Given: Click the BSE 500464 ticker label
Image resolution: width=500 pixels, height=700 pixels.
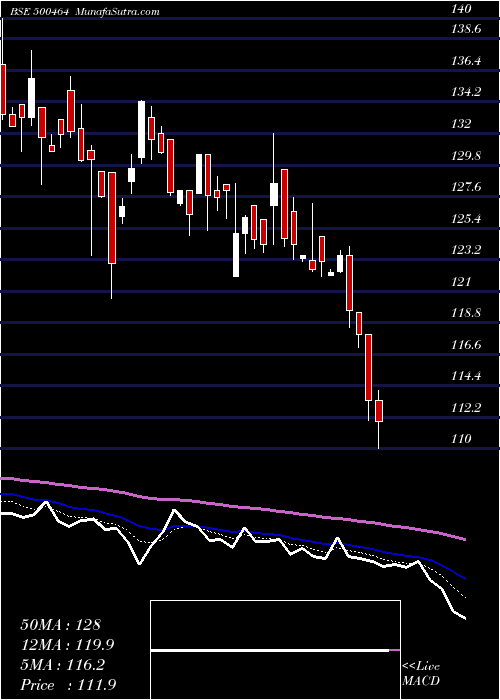Looking at the screenshot, I should pyautogui.click(x=41, y=12).
